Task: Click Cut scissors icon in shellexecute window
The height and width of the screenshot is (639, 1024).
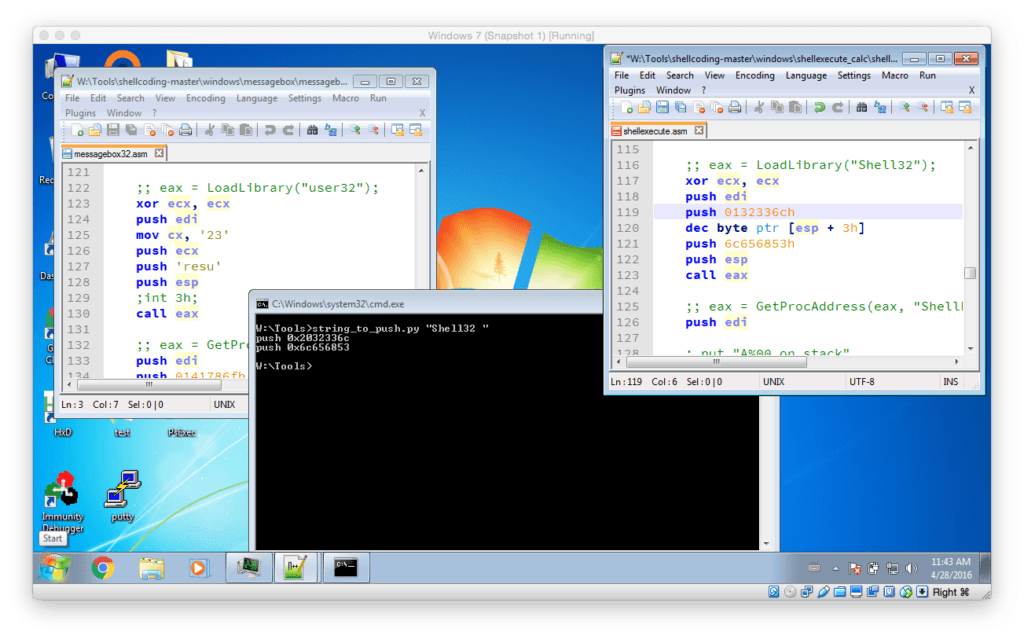Action: 758,108
